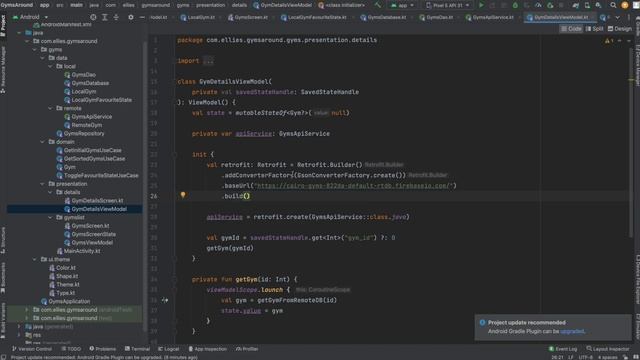
Task: Open the App Inspection tool window
Action: tap(207, 349)
